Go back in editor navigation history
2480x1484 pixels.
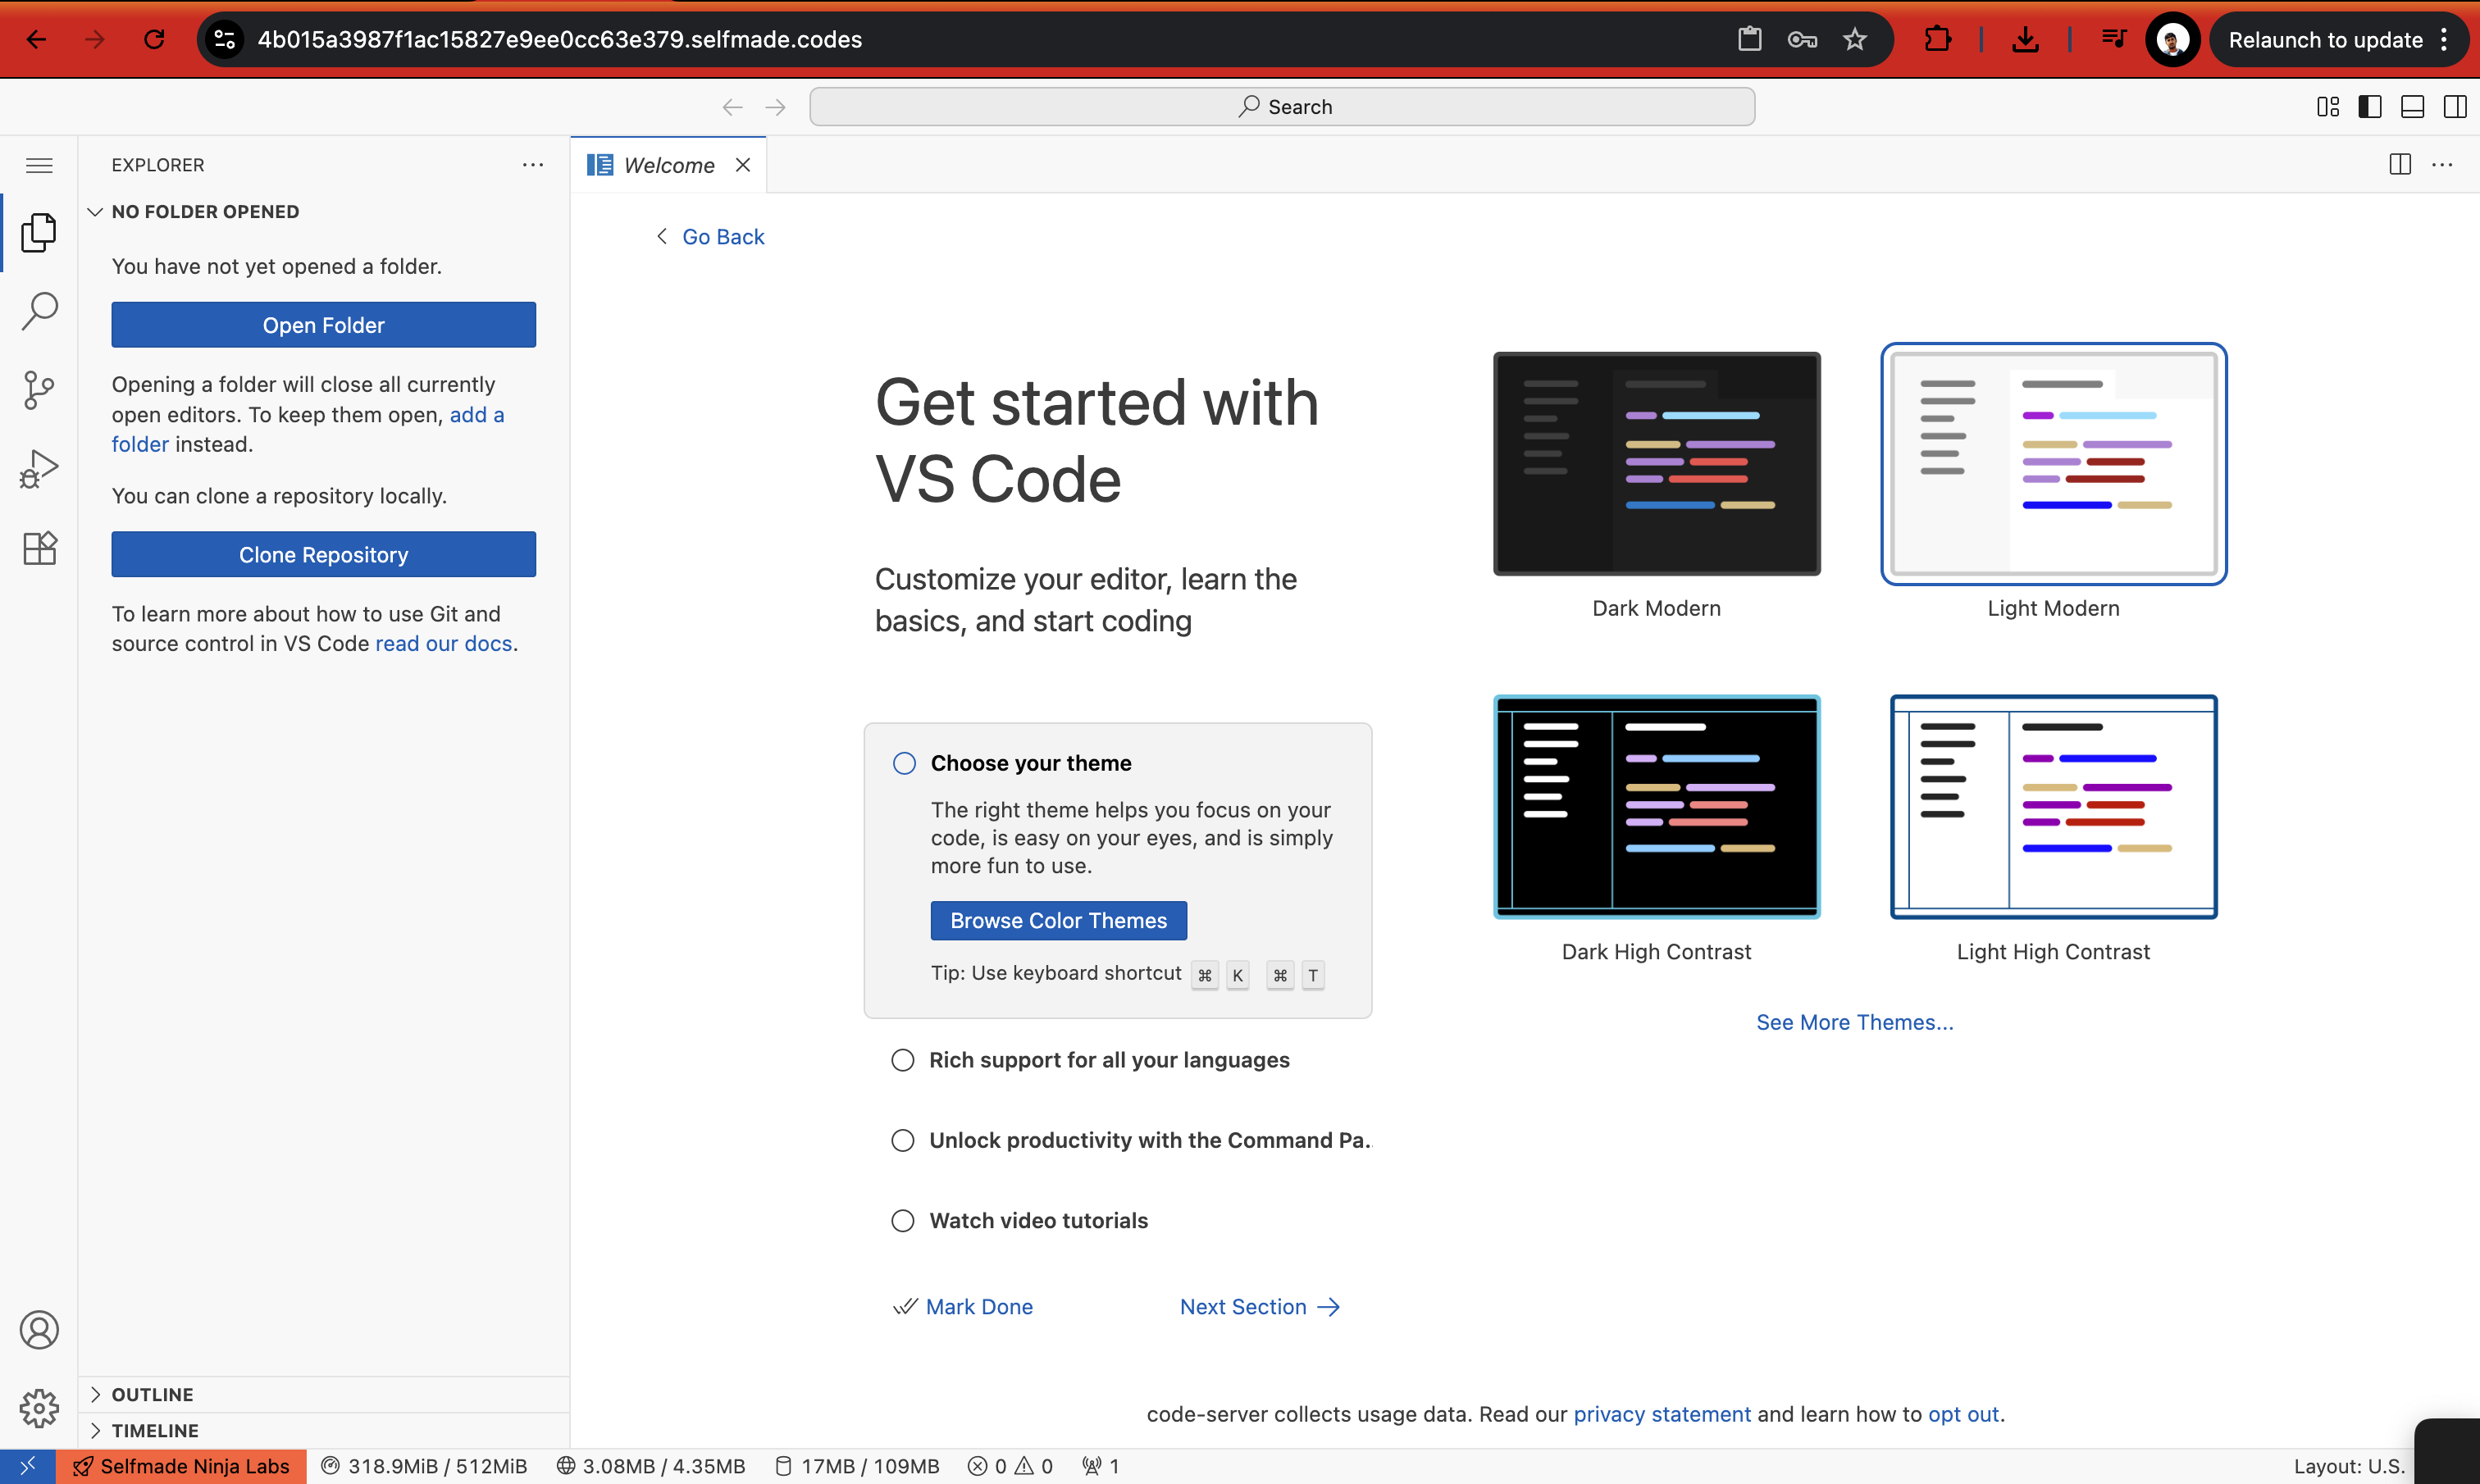click(x=732, y=107)
